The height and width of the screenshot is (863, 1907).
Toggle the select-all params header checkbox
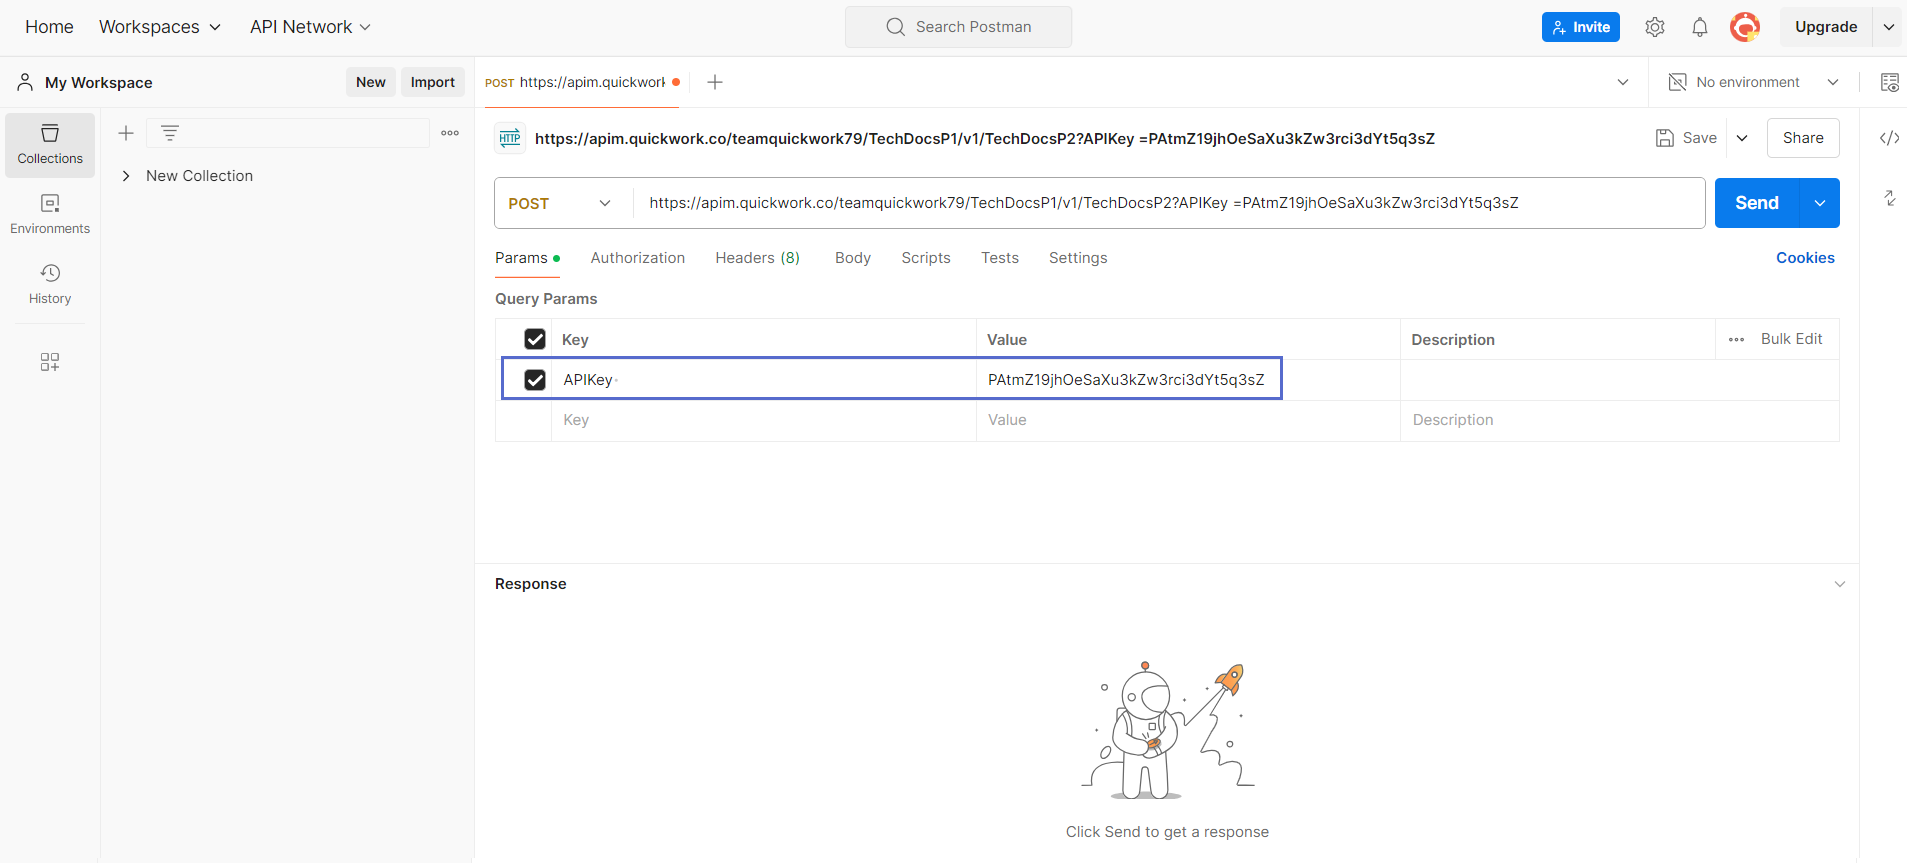(x=535, y=339)
